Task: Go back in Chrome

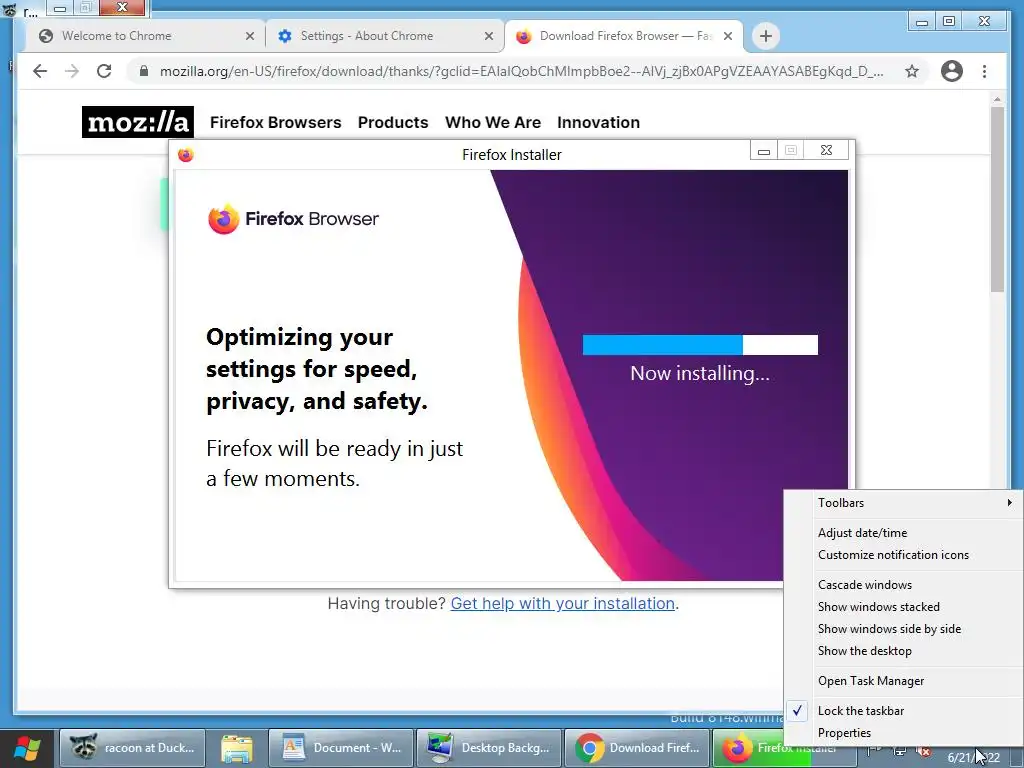Action: coord(40,71)
